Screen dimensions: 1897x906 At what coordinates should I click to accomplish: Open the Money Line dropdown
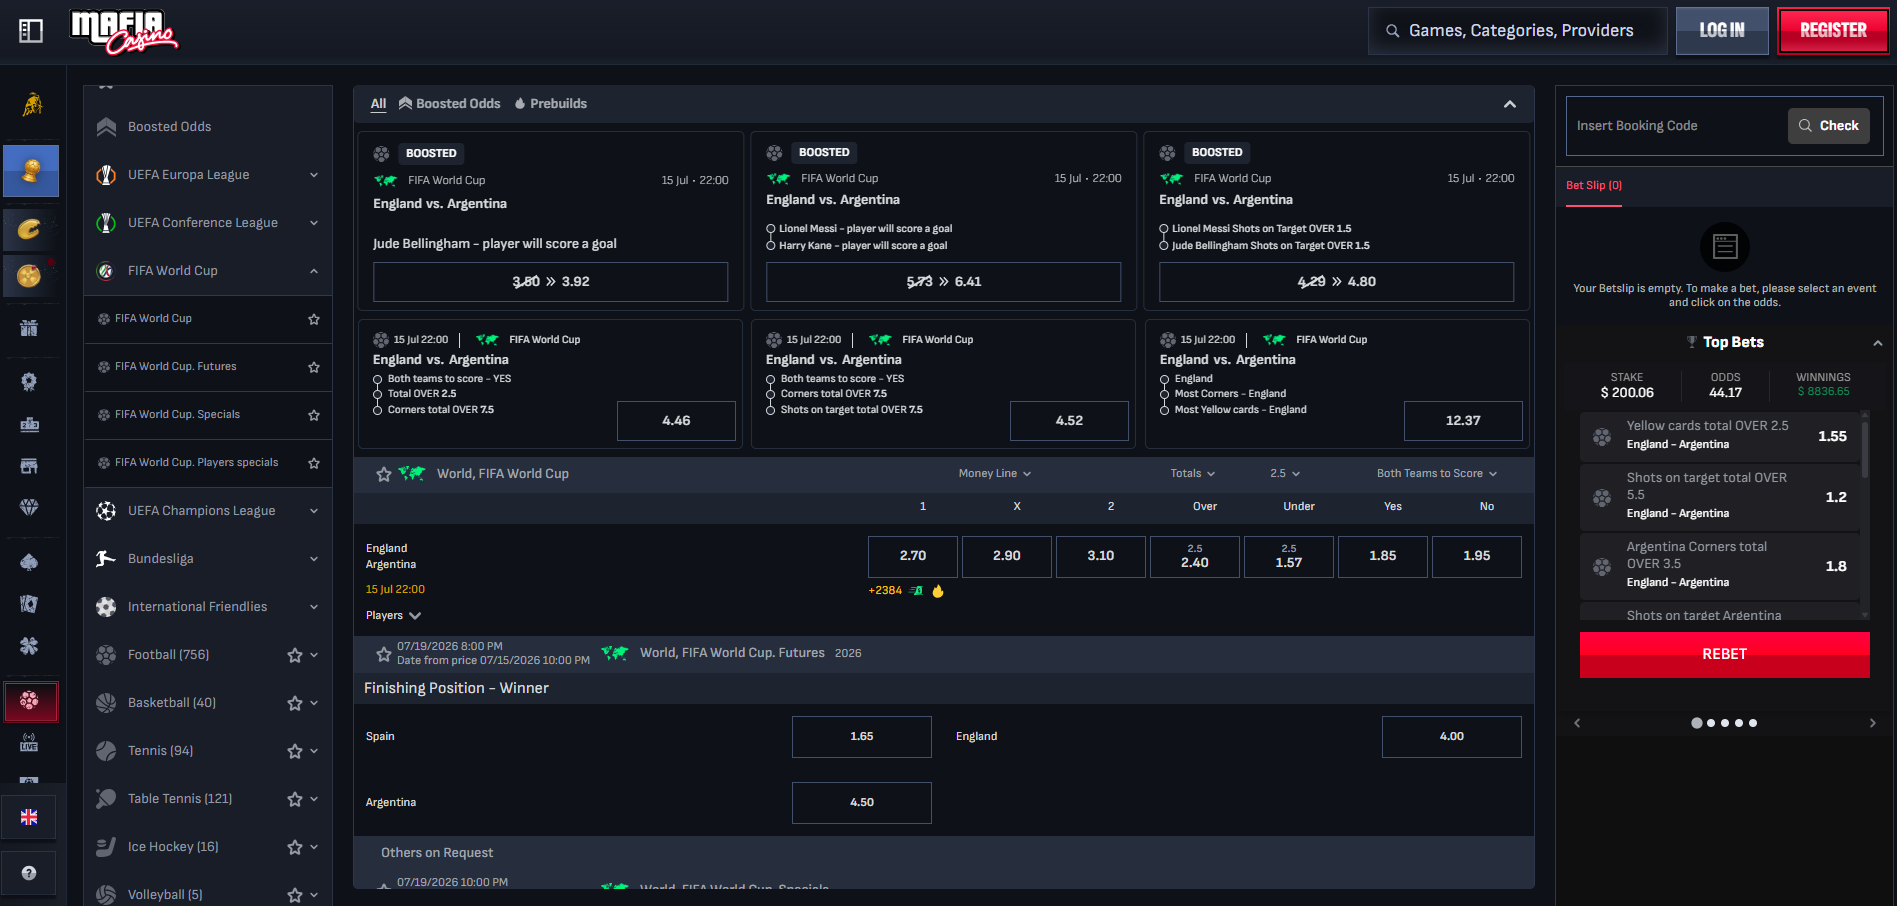coord(994,474)
